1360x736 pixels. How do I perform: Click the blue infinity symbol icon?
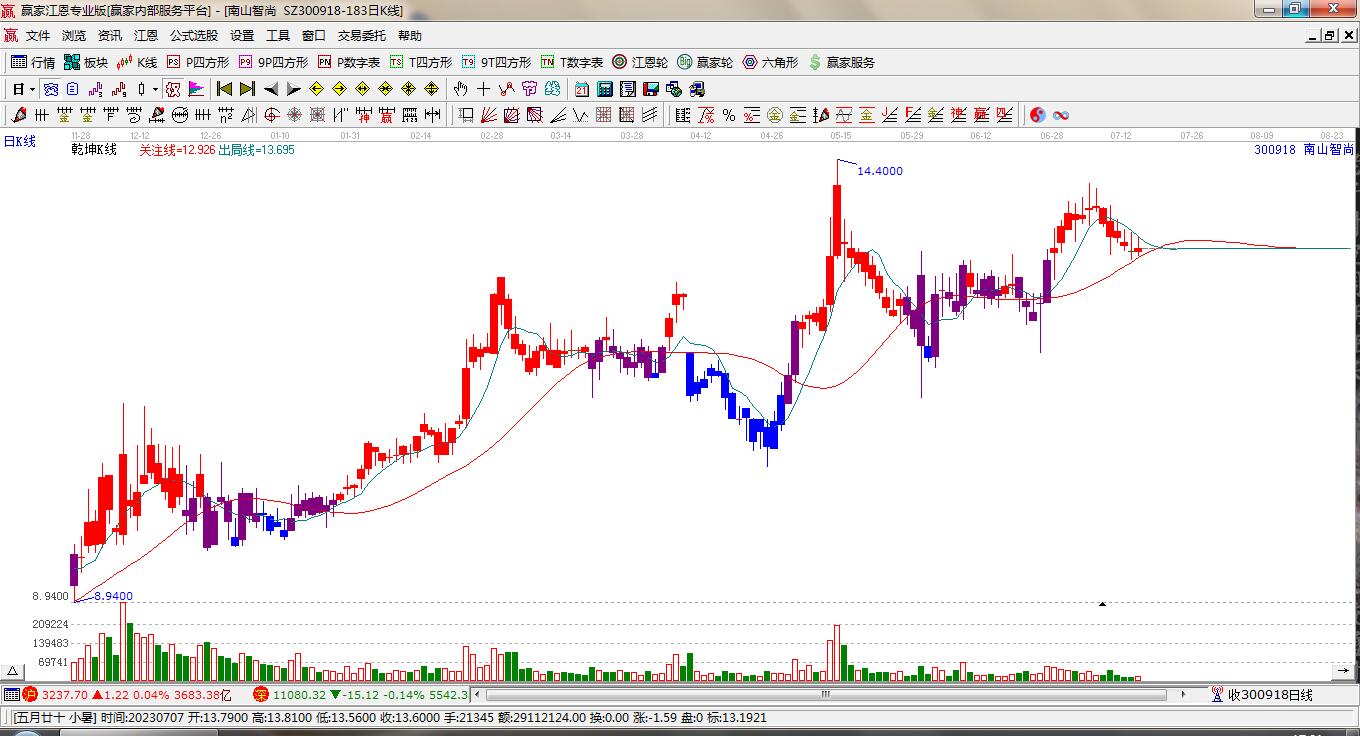pos(1062,116)
